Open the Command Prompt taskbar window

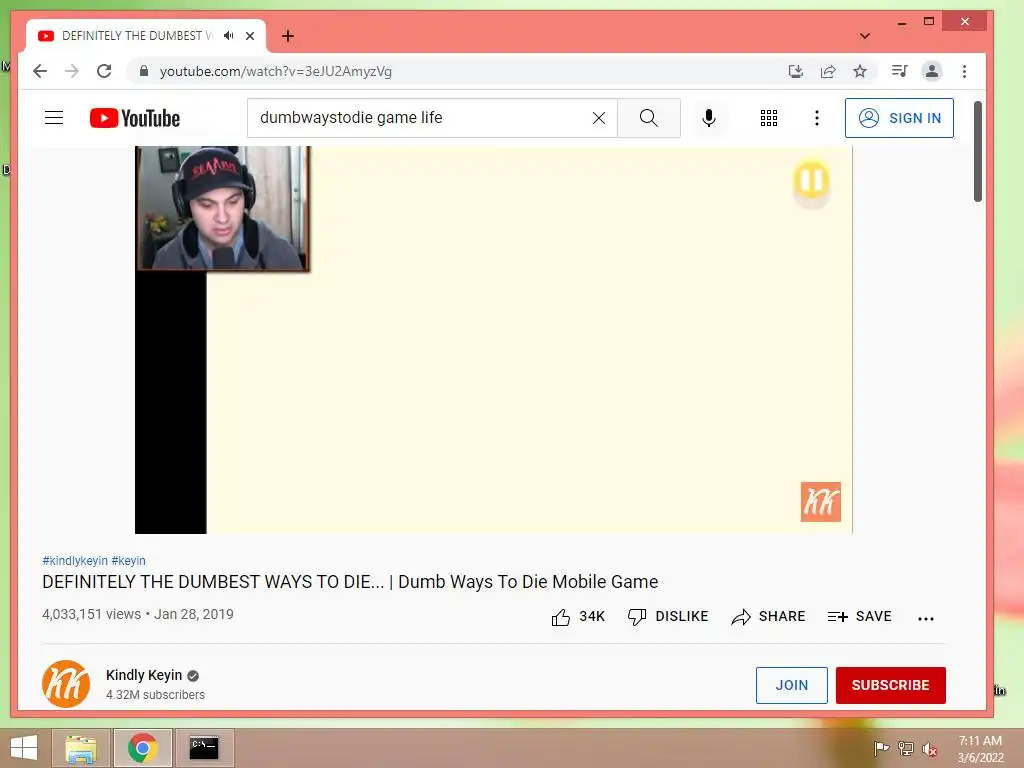point(204,748)
